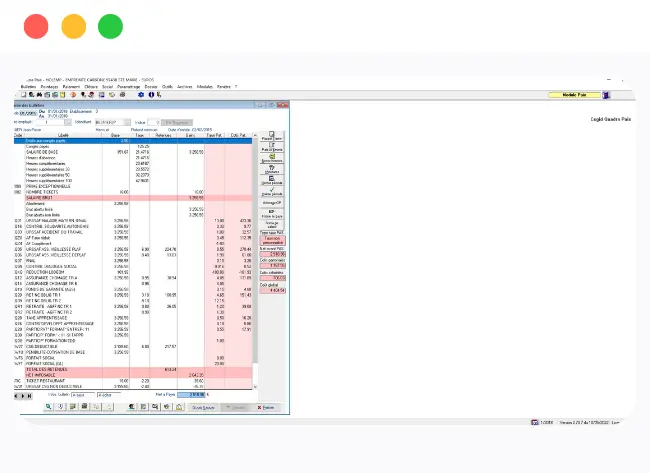Click the orange round icon in main toolbar
Viewport: 650px width, 473px height.
73,95
